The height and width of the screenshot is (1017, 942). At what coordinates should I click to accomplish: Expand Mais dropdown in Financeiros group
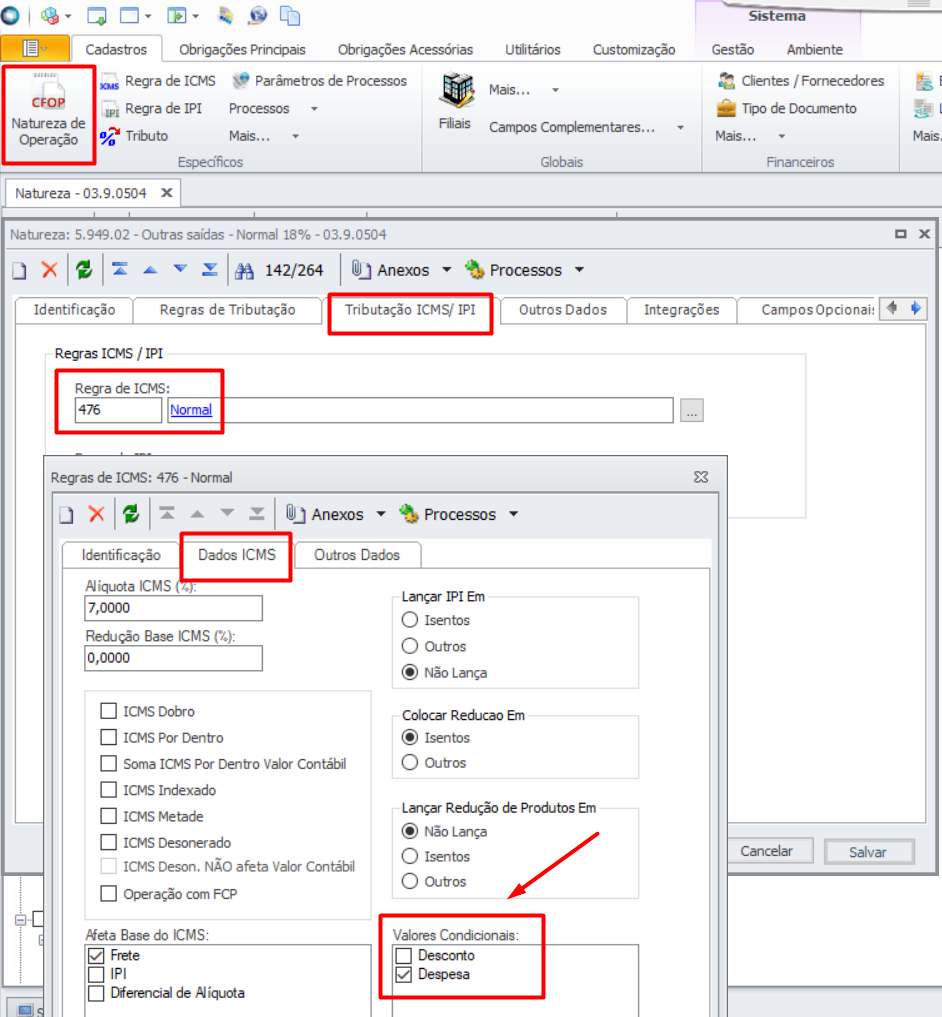tap(782, 136)
